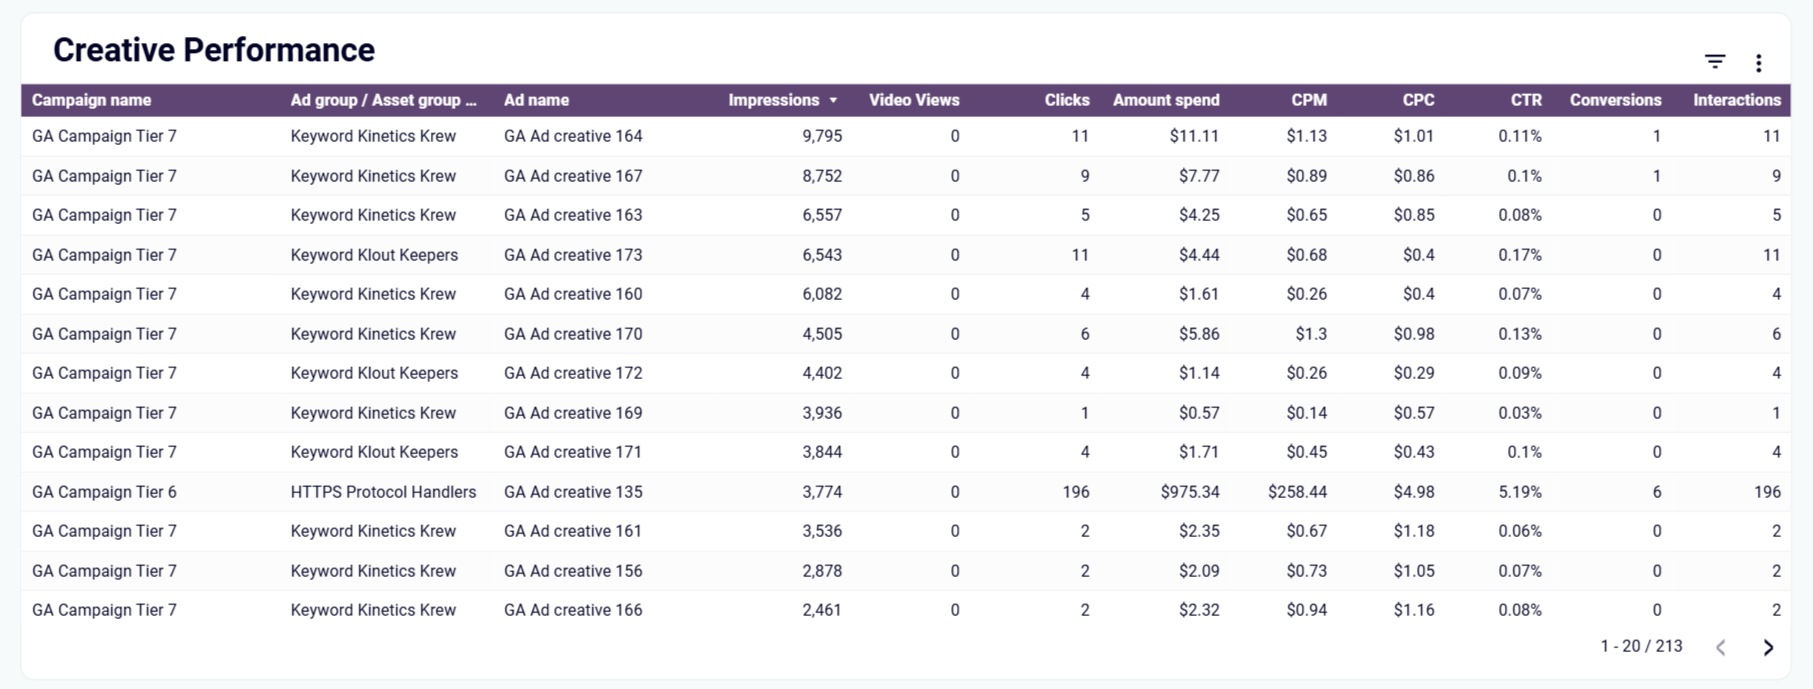Select GA Ad creative 164 cell
The height and width of the screenshot is (689, 1813).
[x=573, y=136]
